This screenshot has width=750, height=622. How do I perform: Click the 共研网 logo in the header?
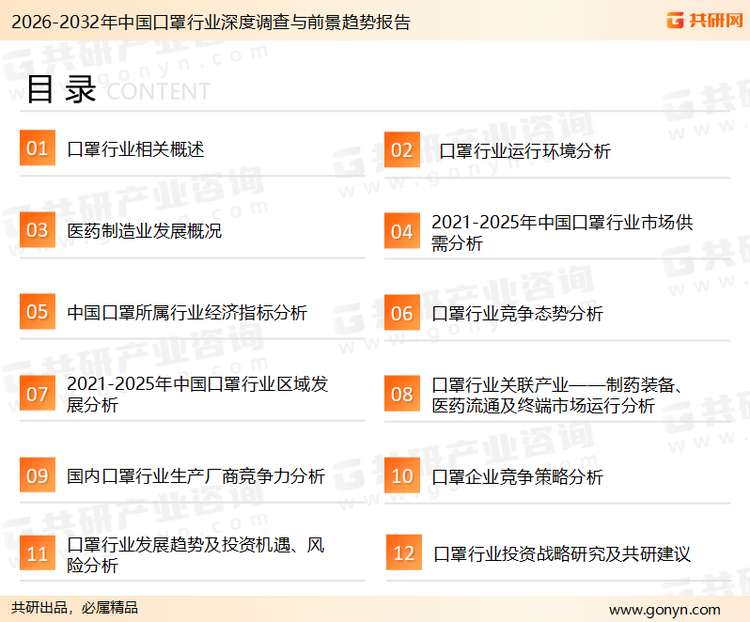point(705,20)
